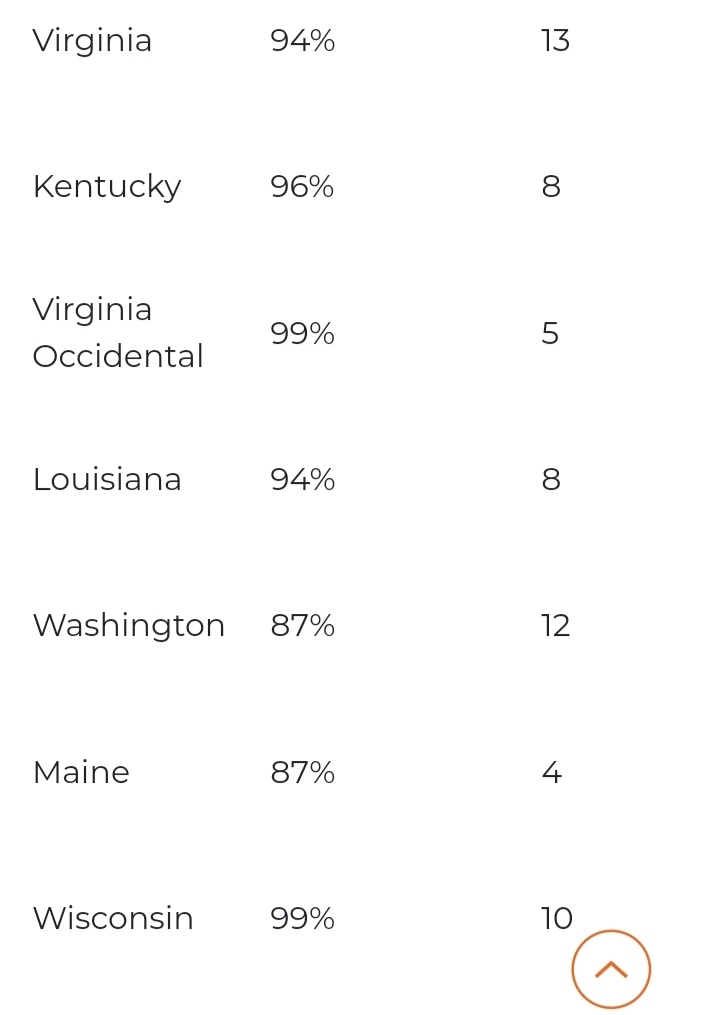Select Wisconsin's 99% percentage
Viewport: 720px width, 1015px height.
pyautogui.click(x=302, y=919)
